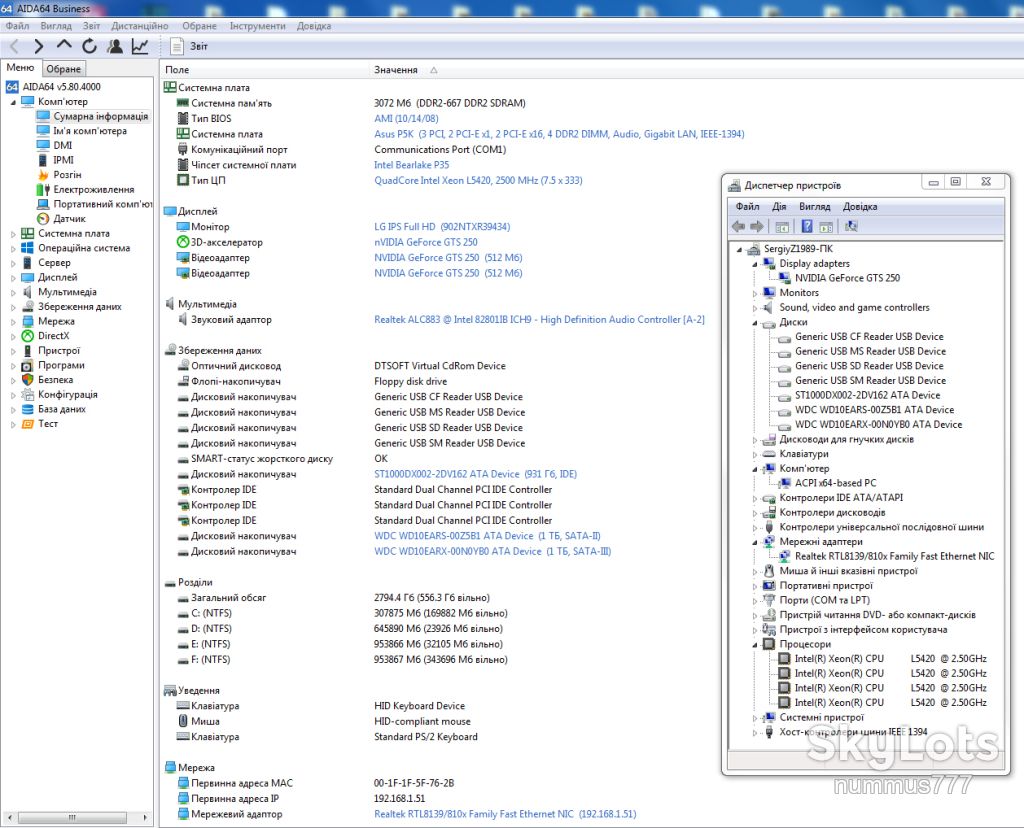Open the user management toolbar icon

click(115, 46)
